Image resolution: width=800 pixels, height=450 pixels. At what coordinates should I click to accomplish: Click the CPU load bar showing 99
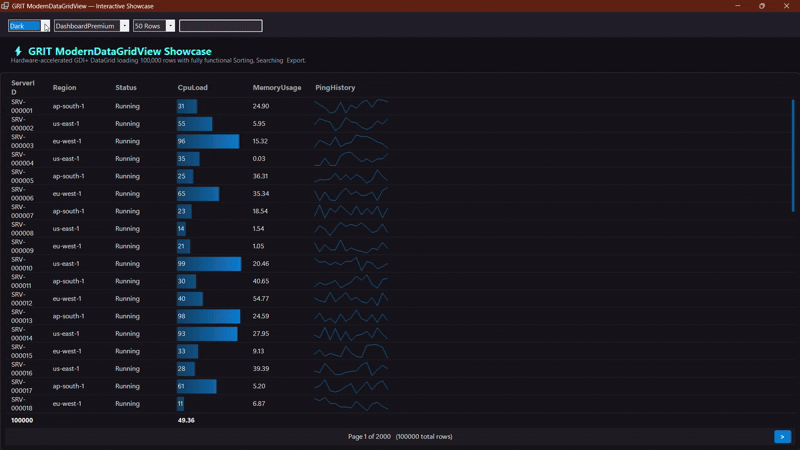(209, 264)
